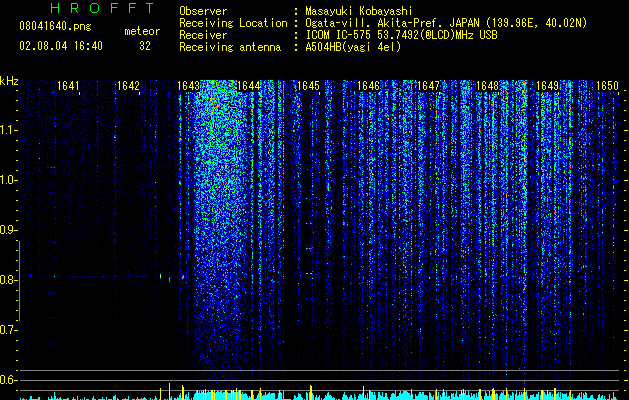Click the date stamp 02.08.04 16:40
This screenshot has width=629, height=400.
click(61, 46)
